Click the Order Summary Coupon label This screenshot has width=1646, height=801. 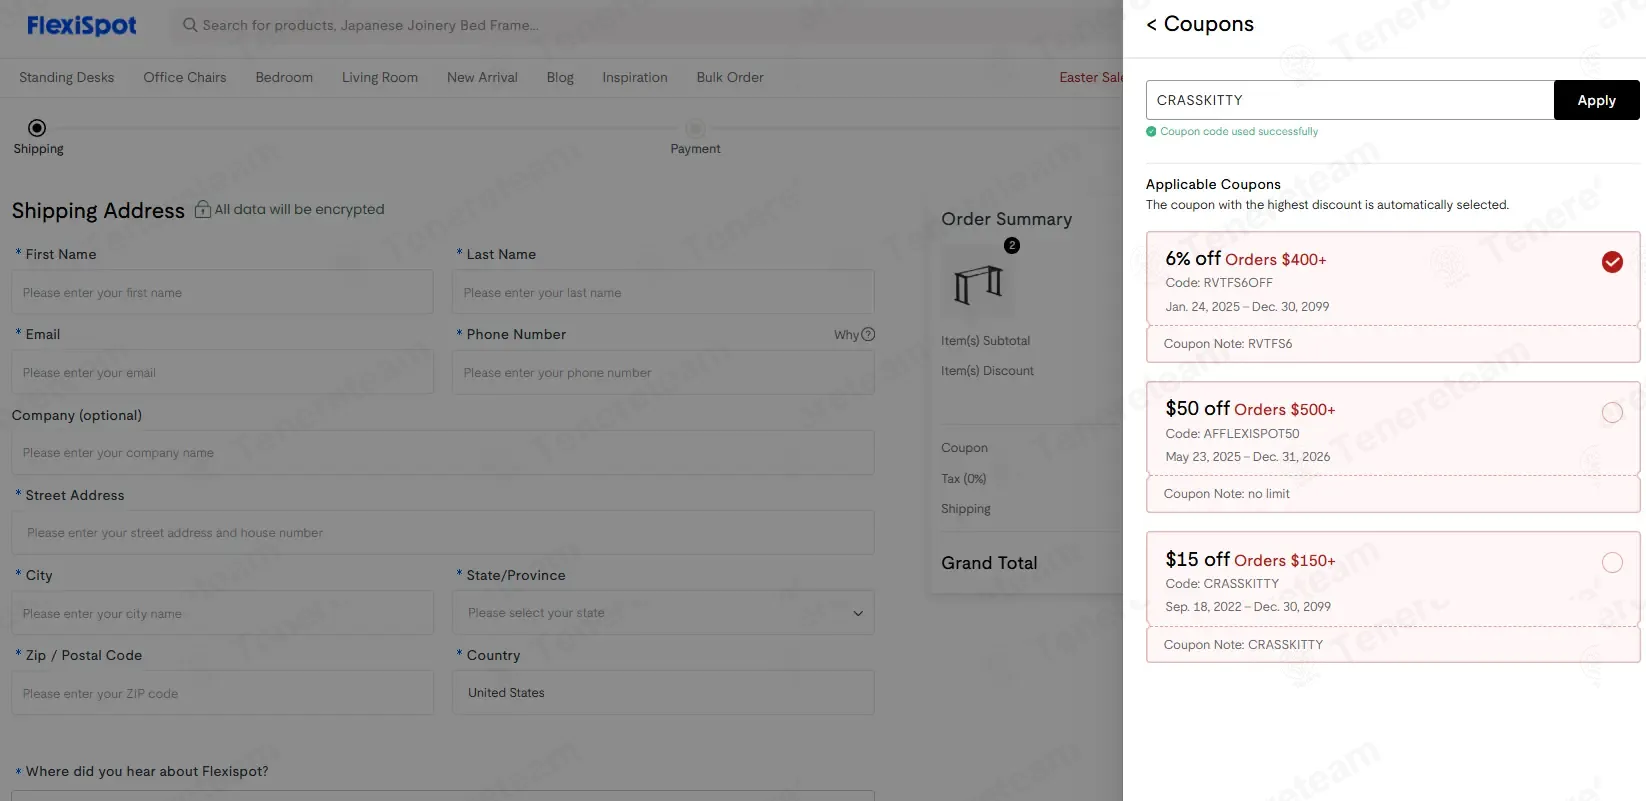[964, 448]
